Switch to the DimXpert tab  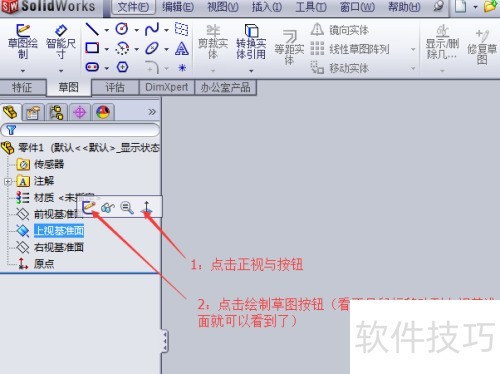[x=167, y=88]
